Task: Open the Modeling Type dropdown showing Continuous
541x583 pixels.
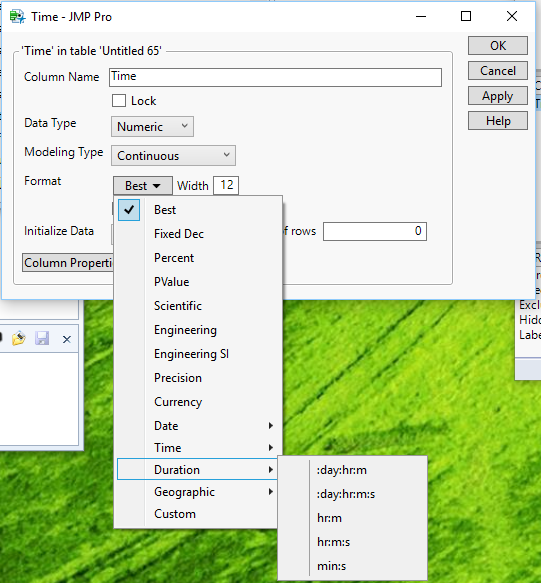Action: 173,155
